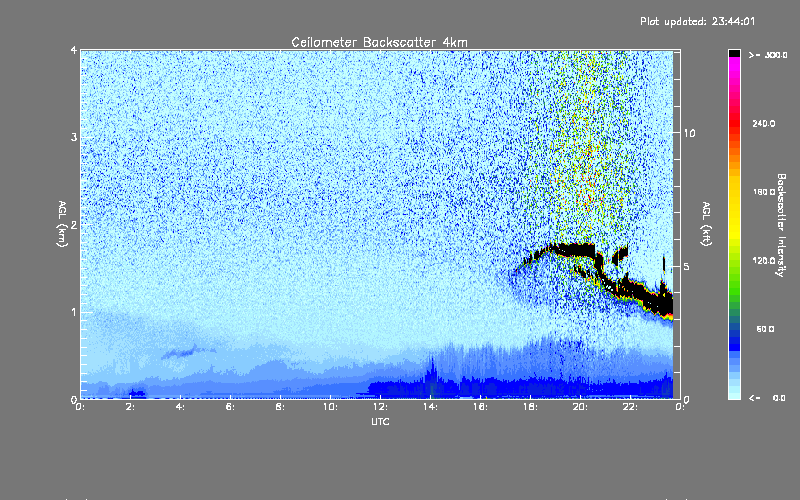Click the '>= 300.0' colorbar value
This screenshot has height=500, width=800.
pyautogui.click(x=768, y=55)
